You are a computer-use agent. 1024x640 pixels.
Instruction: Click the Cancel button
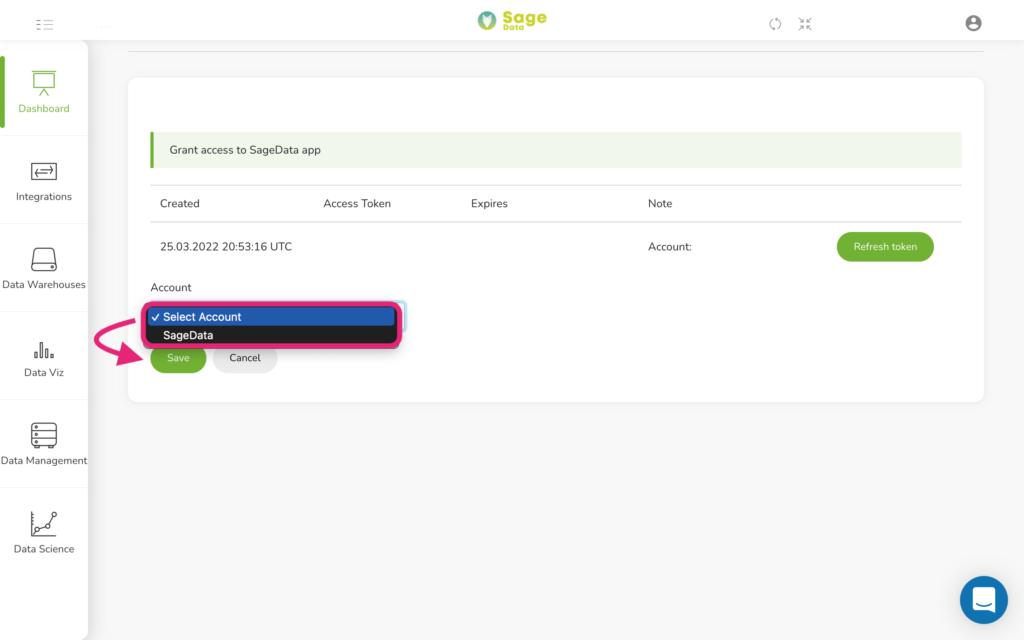245,358
